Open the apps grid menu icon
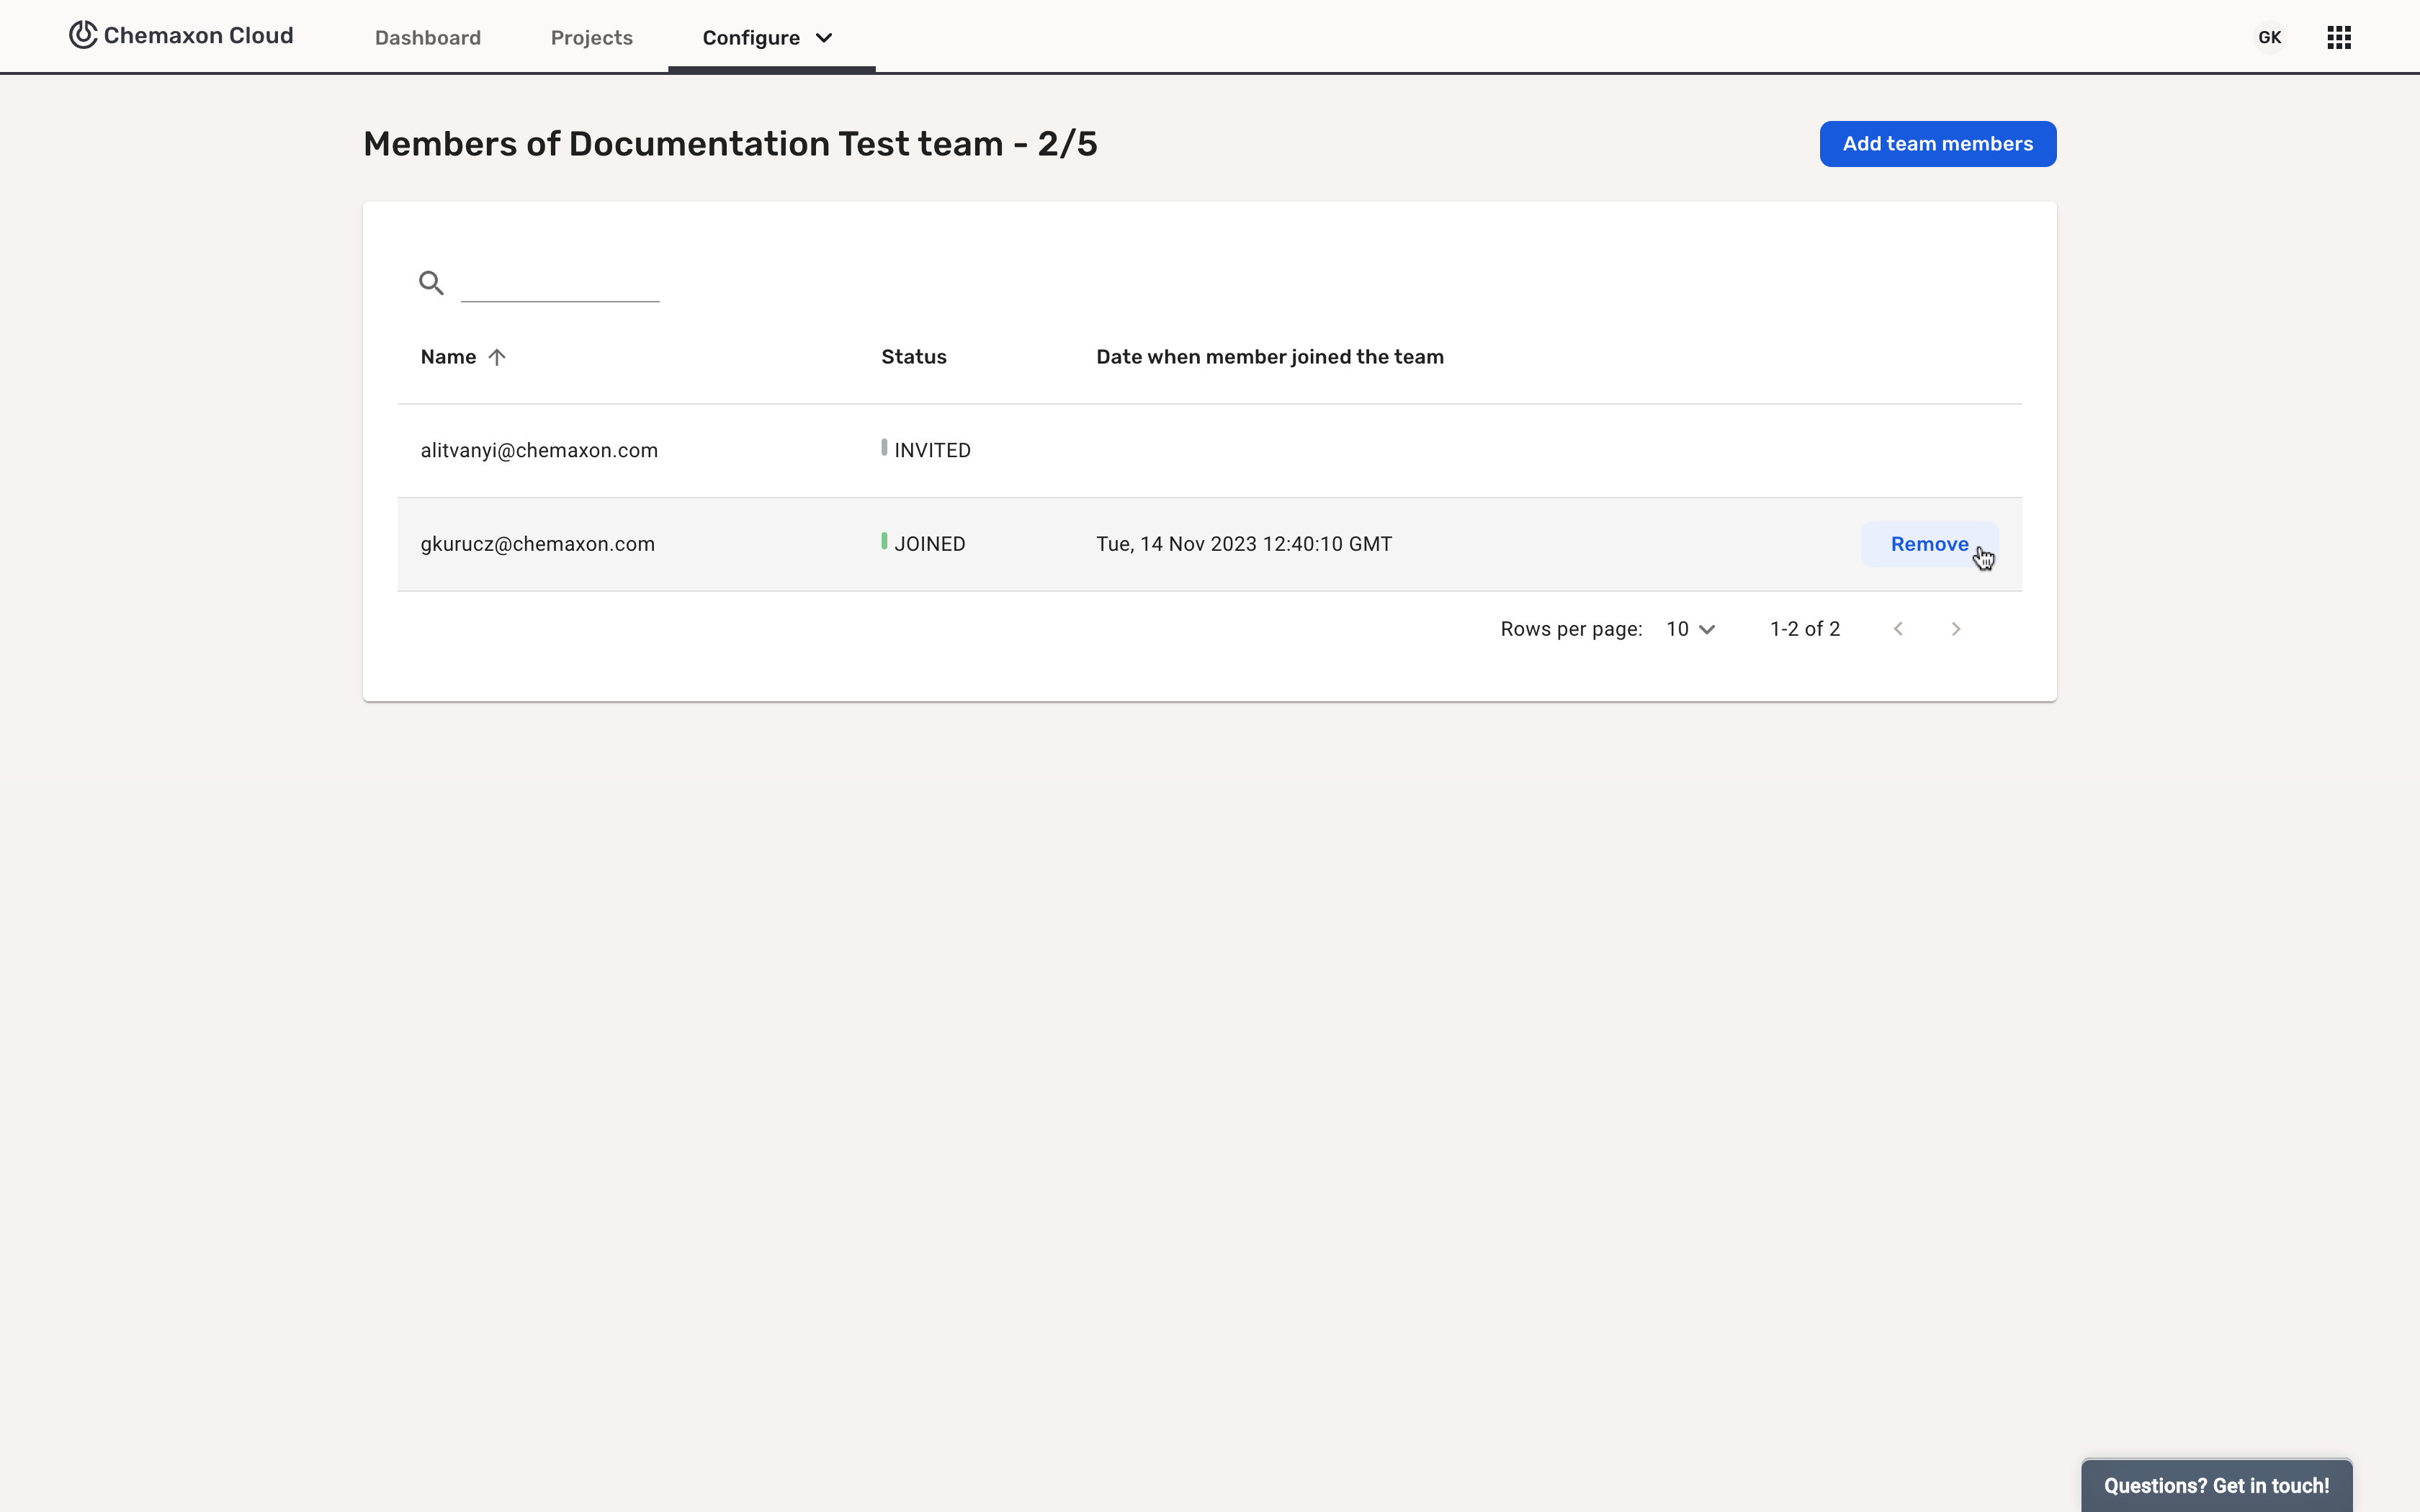 click(x=2338, y=38)
